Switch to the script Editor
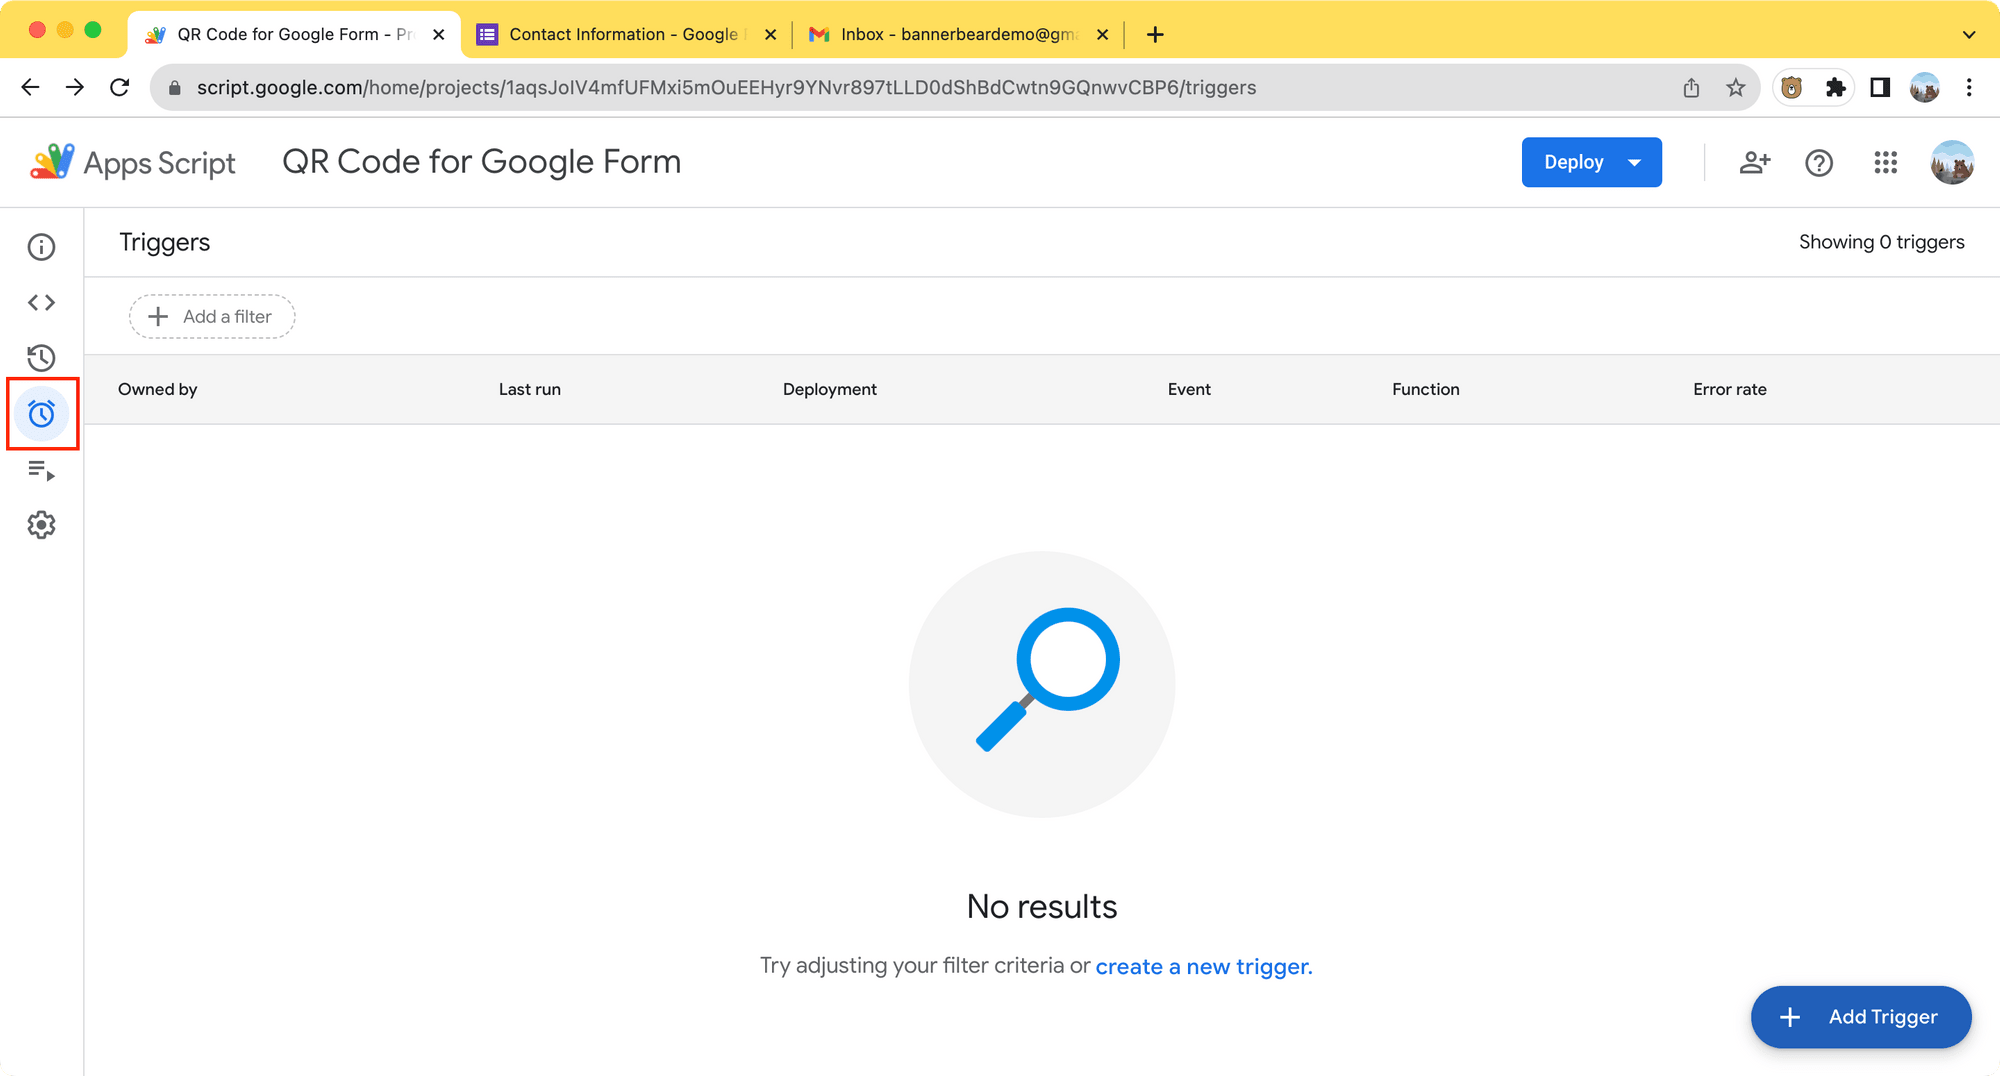 [41, 302]
